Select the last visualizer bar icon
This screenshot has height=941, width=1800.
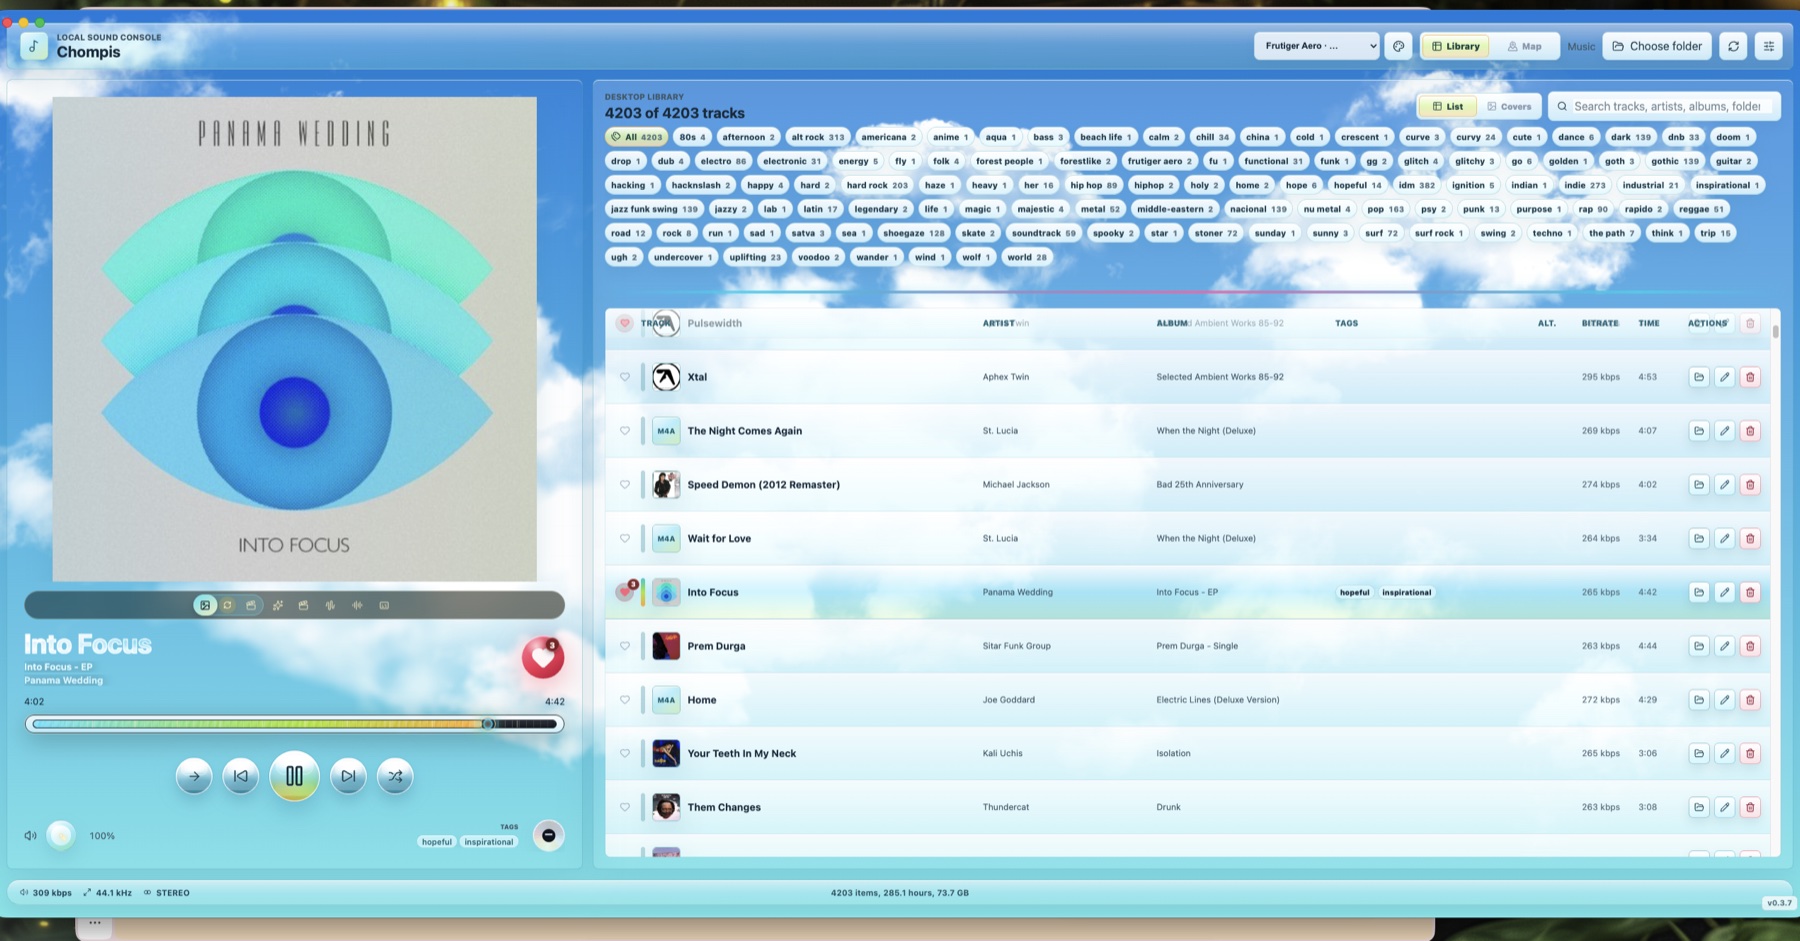pos(384,605)
